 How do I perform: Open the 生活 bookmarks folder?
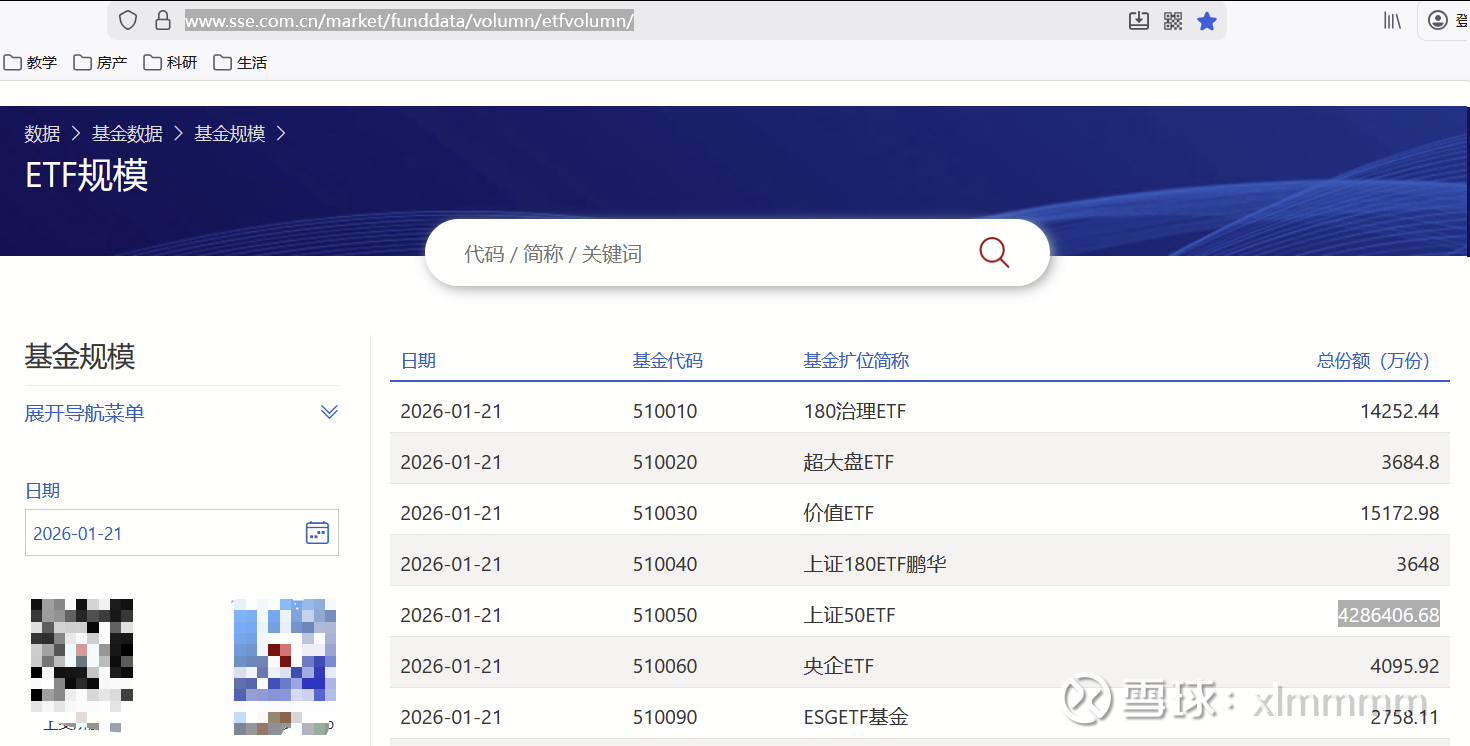click(241, 62)
